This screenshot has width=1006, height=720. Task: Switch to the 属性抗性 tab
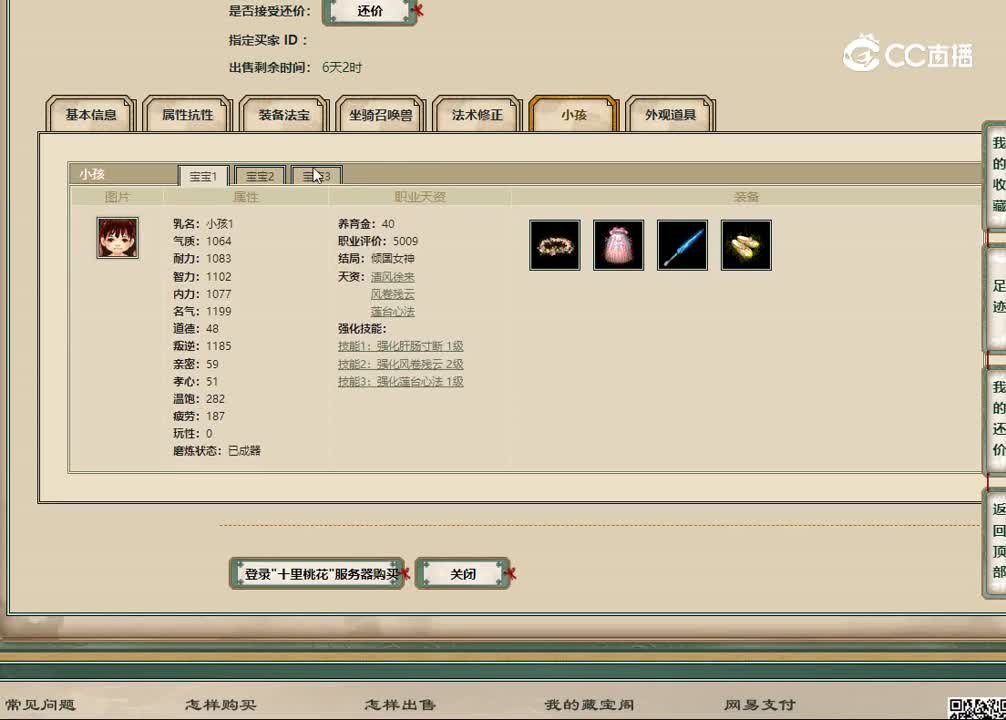coord(185,114)
